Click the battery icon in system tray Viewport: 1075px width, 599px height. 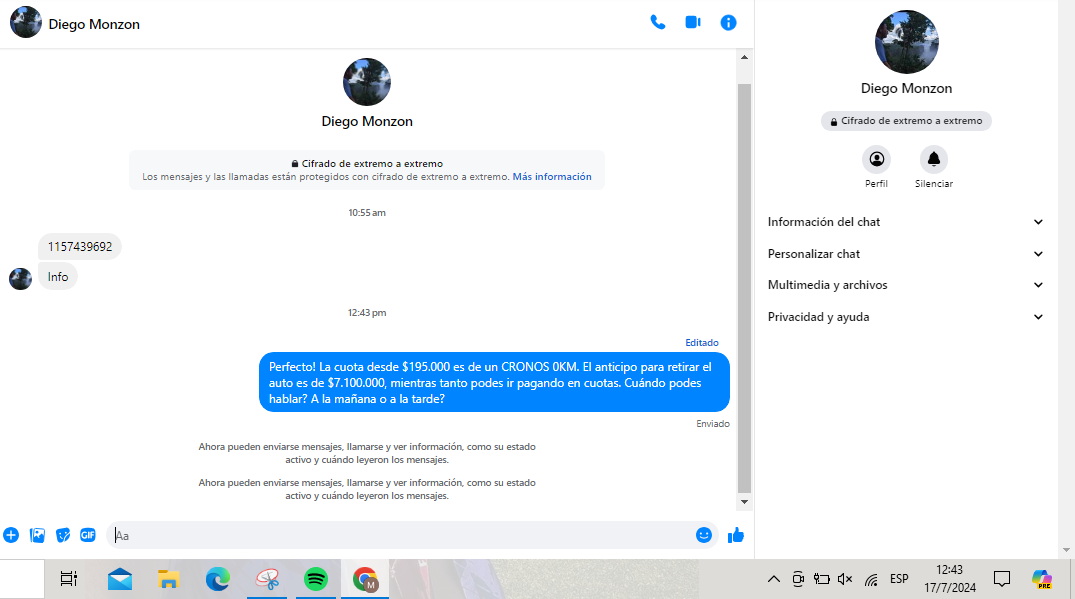pyautogui.click(x=821, y=579)
